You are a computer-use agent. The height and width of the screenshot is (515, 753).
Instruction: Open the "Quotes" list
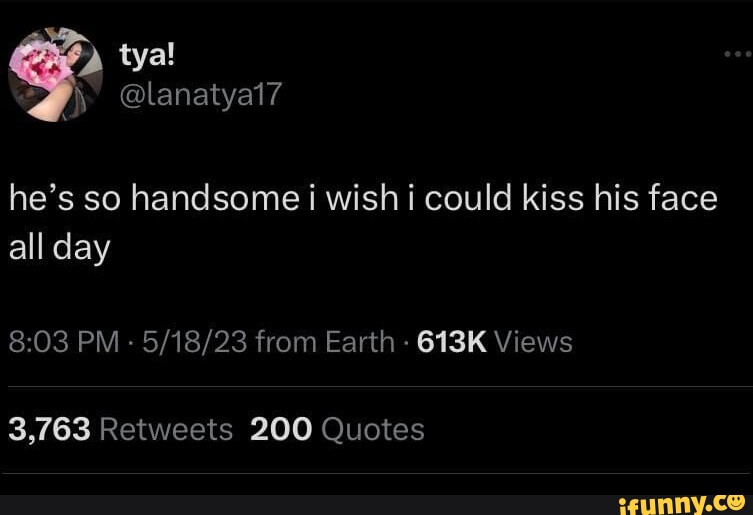pyautogui.click(x=374, y=429)
